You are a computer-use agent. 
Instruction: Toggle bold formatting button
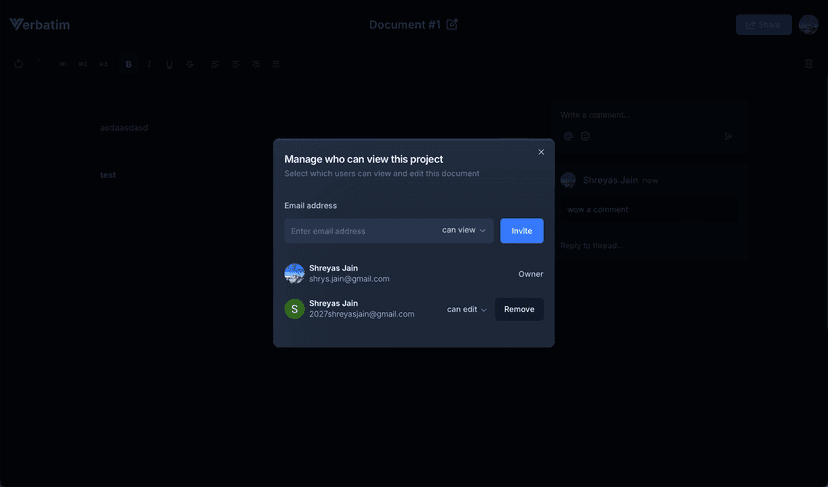tap(128, 64)
